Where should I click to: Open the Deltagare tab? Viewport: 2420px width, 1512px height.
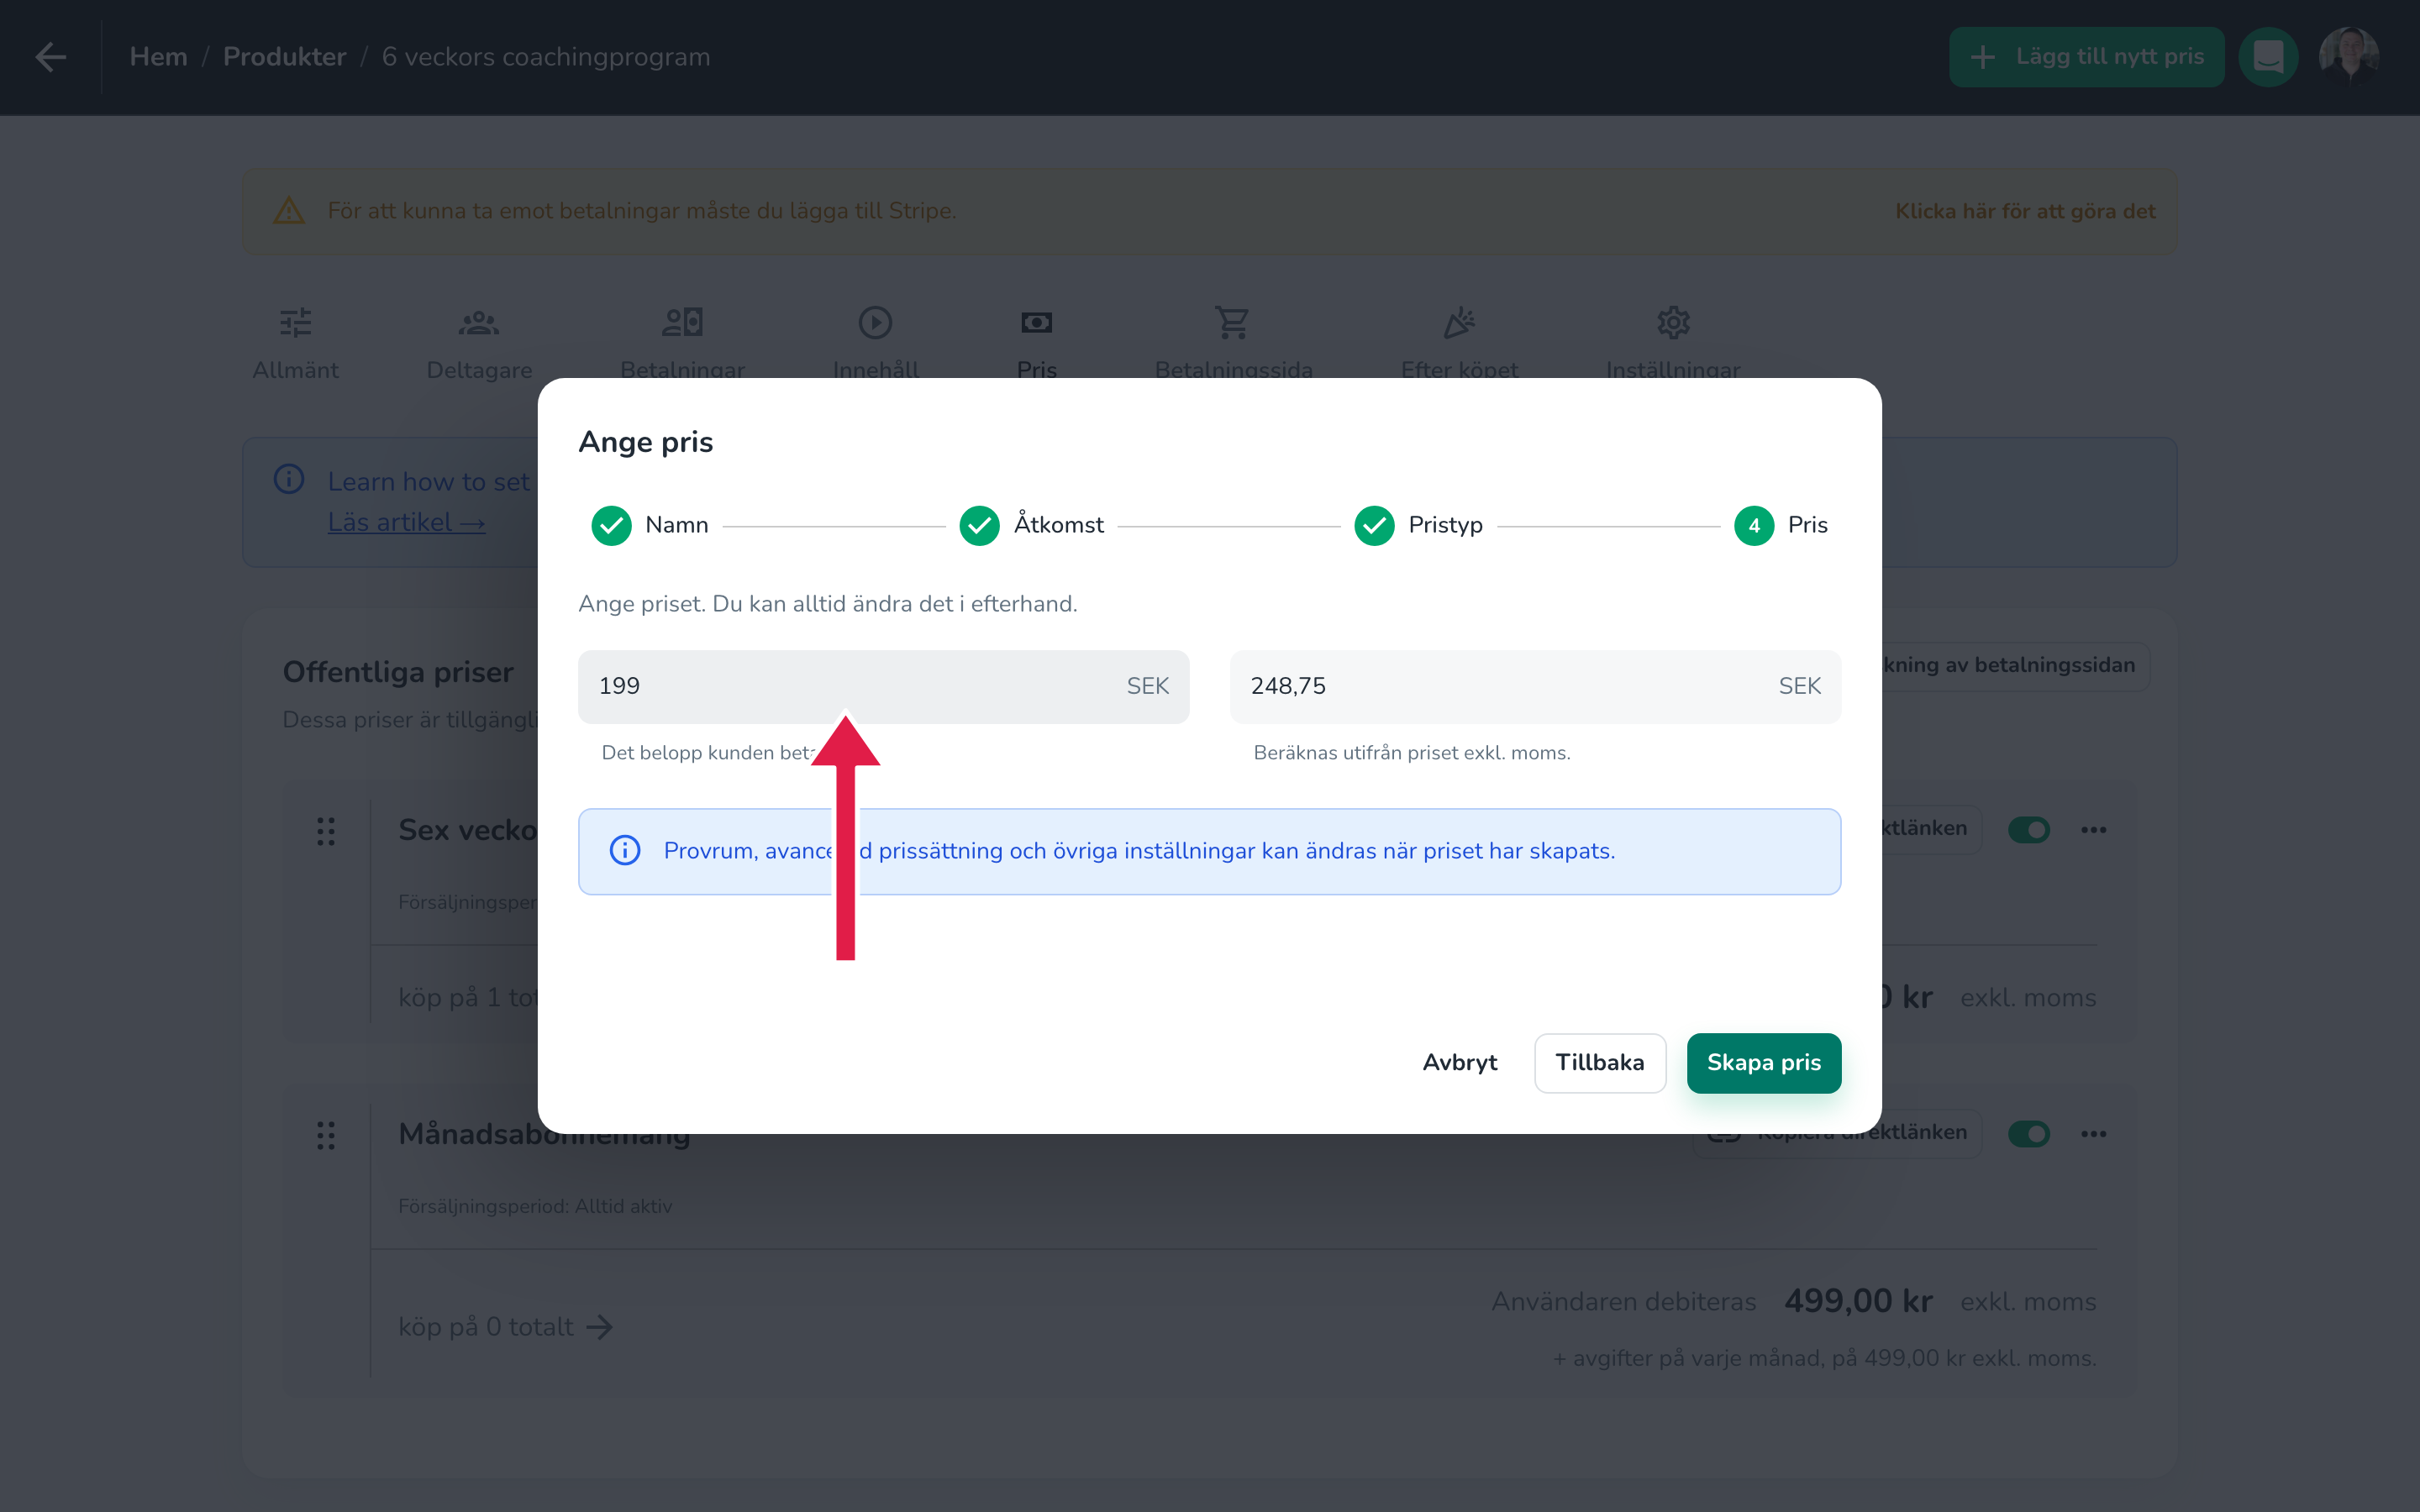(x=479, y=343)
